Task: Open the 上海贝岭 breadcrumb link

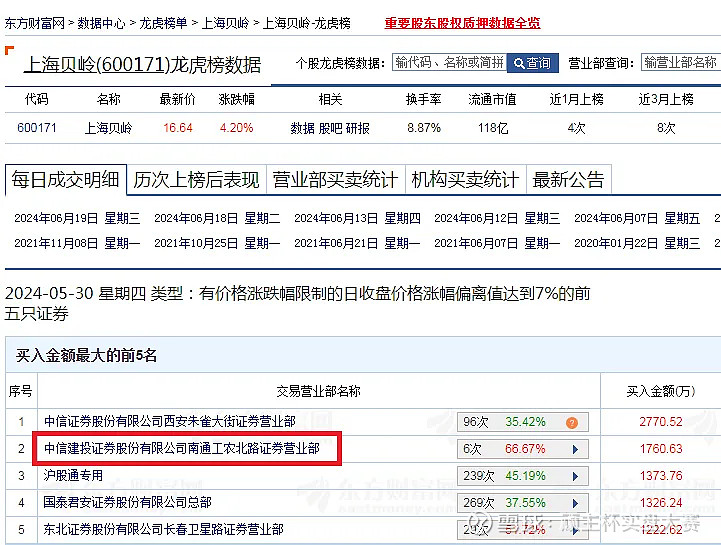Action: [x=225, y=23]
